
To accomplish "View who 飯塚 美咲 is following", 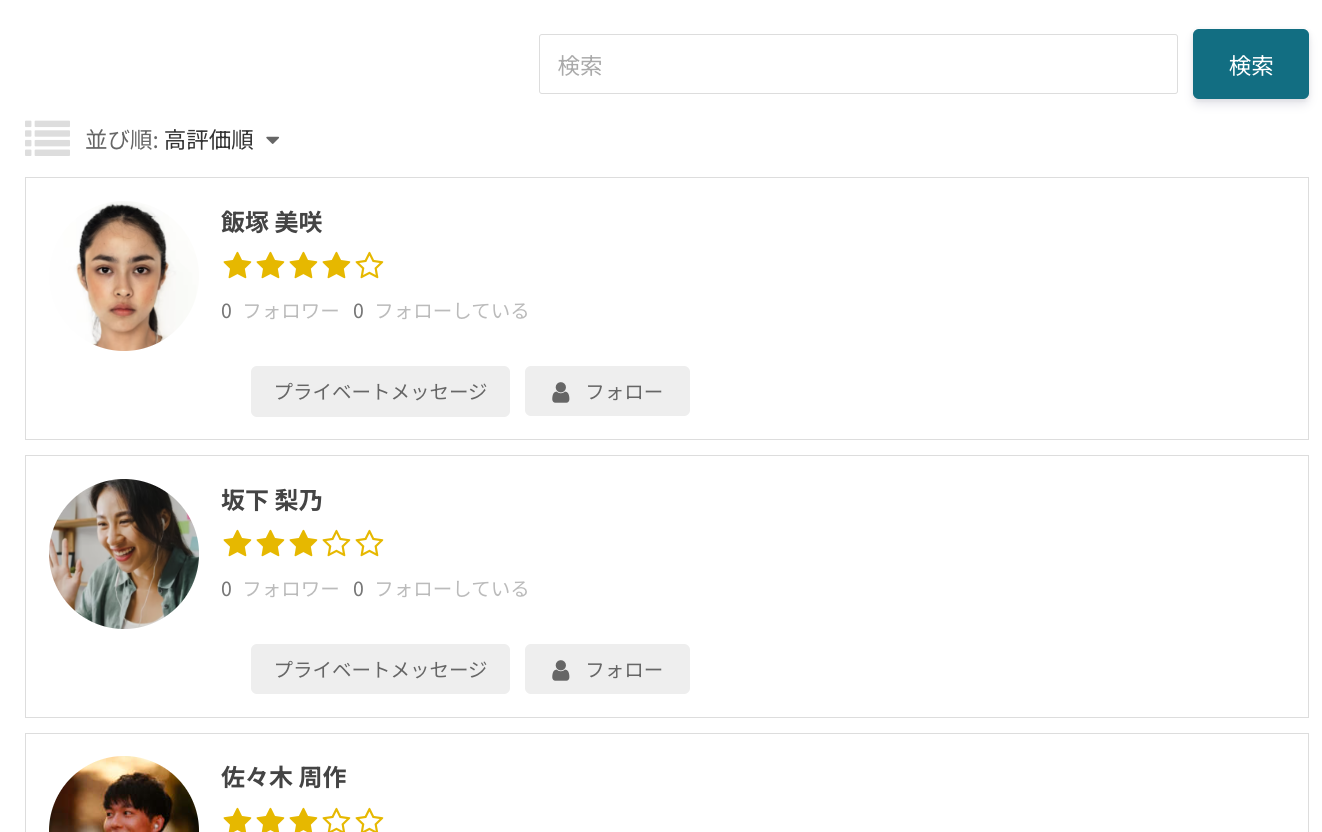I will (x=441, y=311).
